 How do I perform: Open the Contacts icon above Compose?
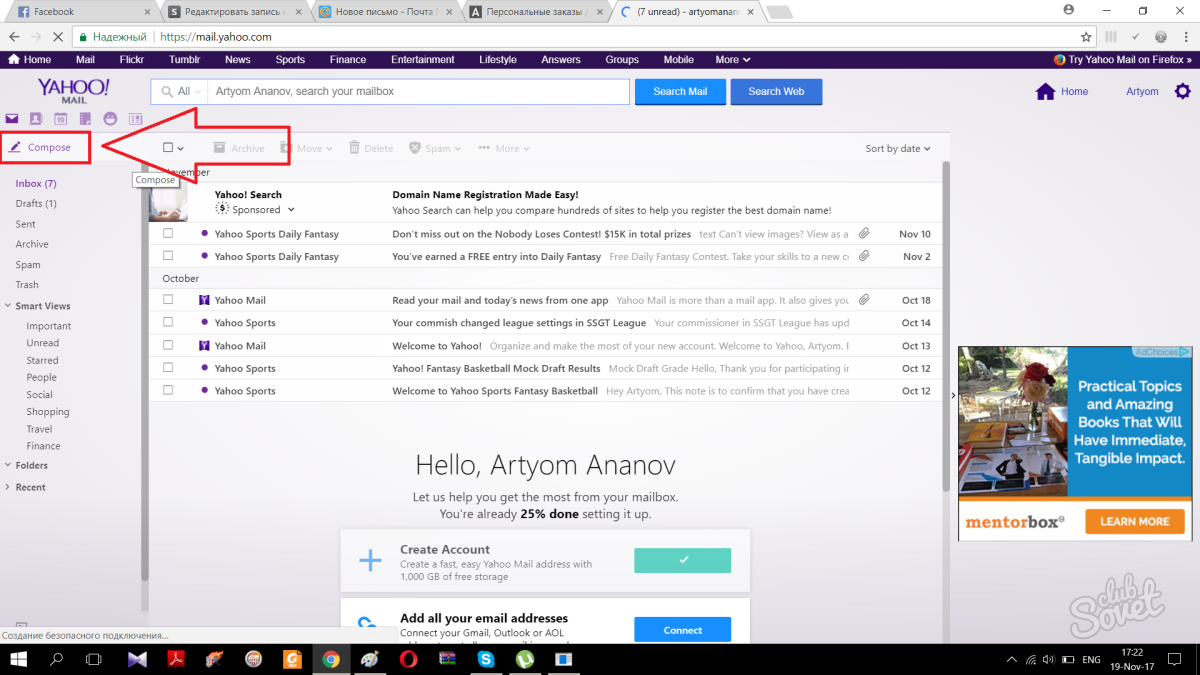[36, 120]
